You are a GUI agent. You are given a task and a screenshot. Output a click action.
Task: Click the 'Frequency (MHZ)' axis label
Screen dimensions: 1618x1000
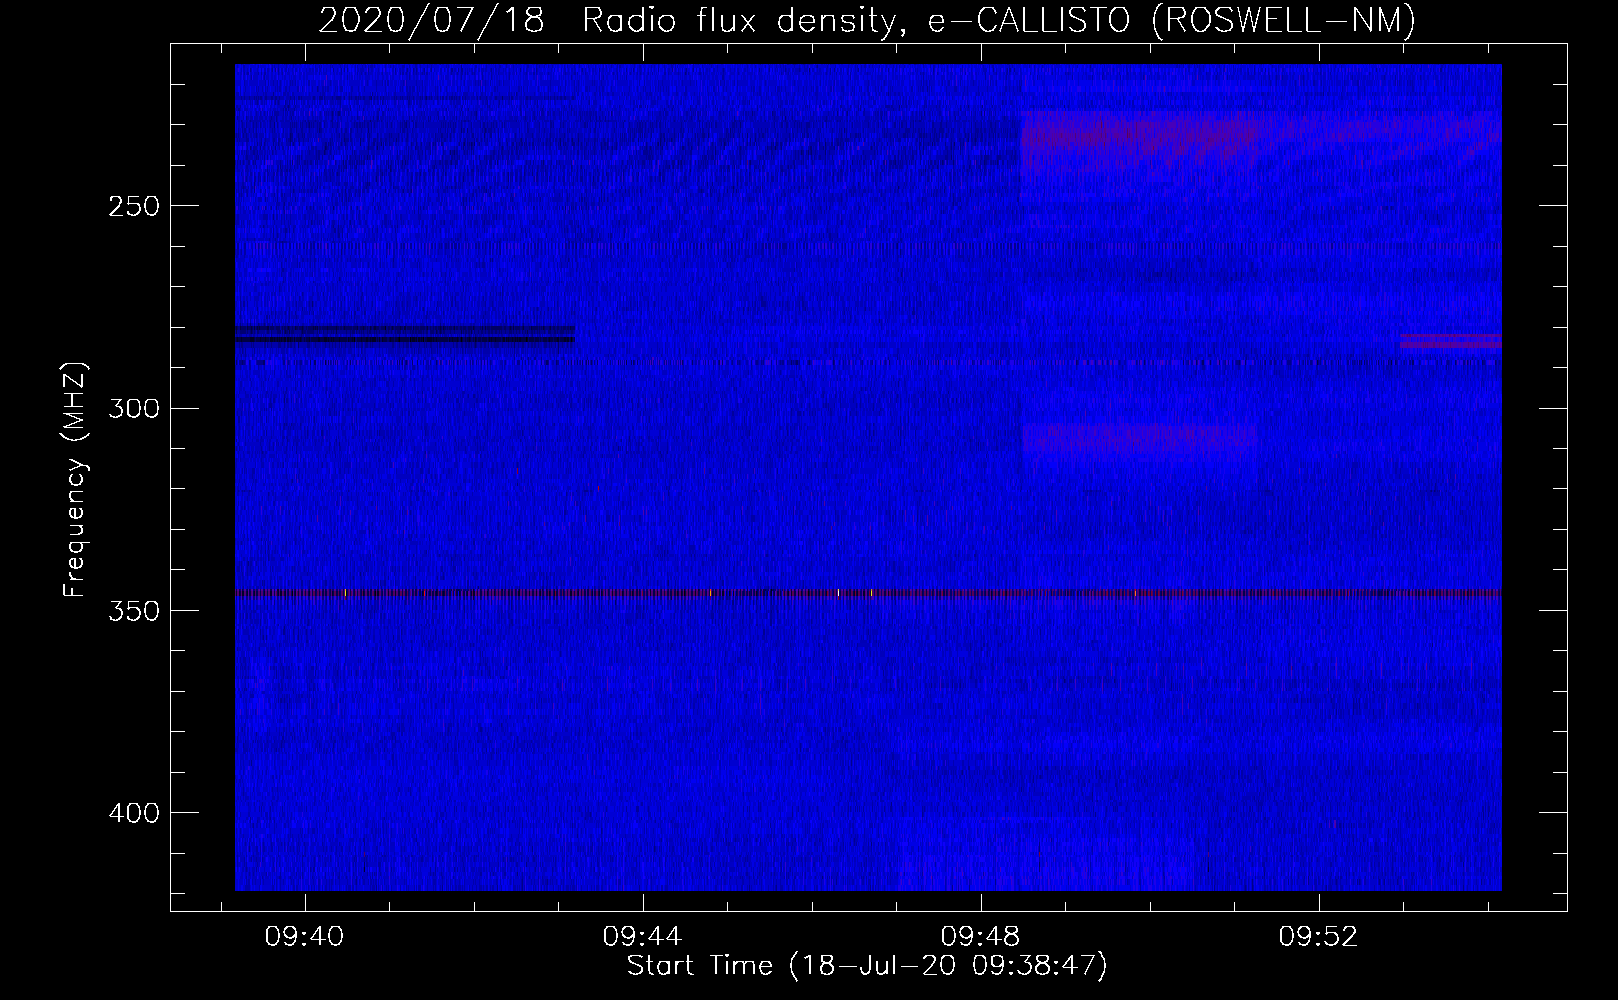(75, 480)
